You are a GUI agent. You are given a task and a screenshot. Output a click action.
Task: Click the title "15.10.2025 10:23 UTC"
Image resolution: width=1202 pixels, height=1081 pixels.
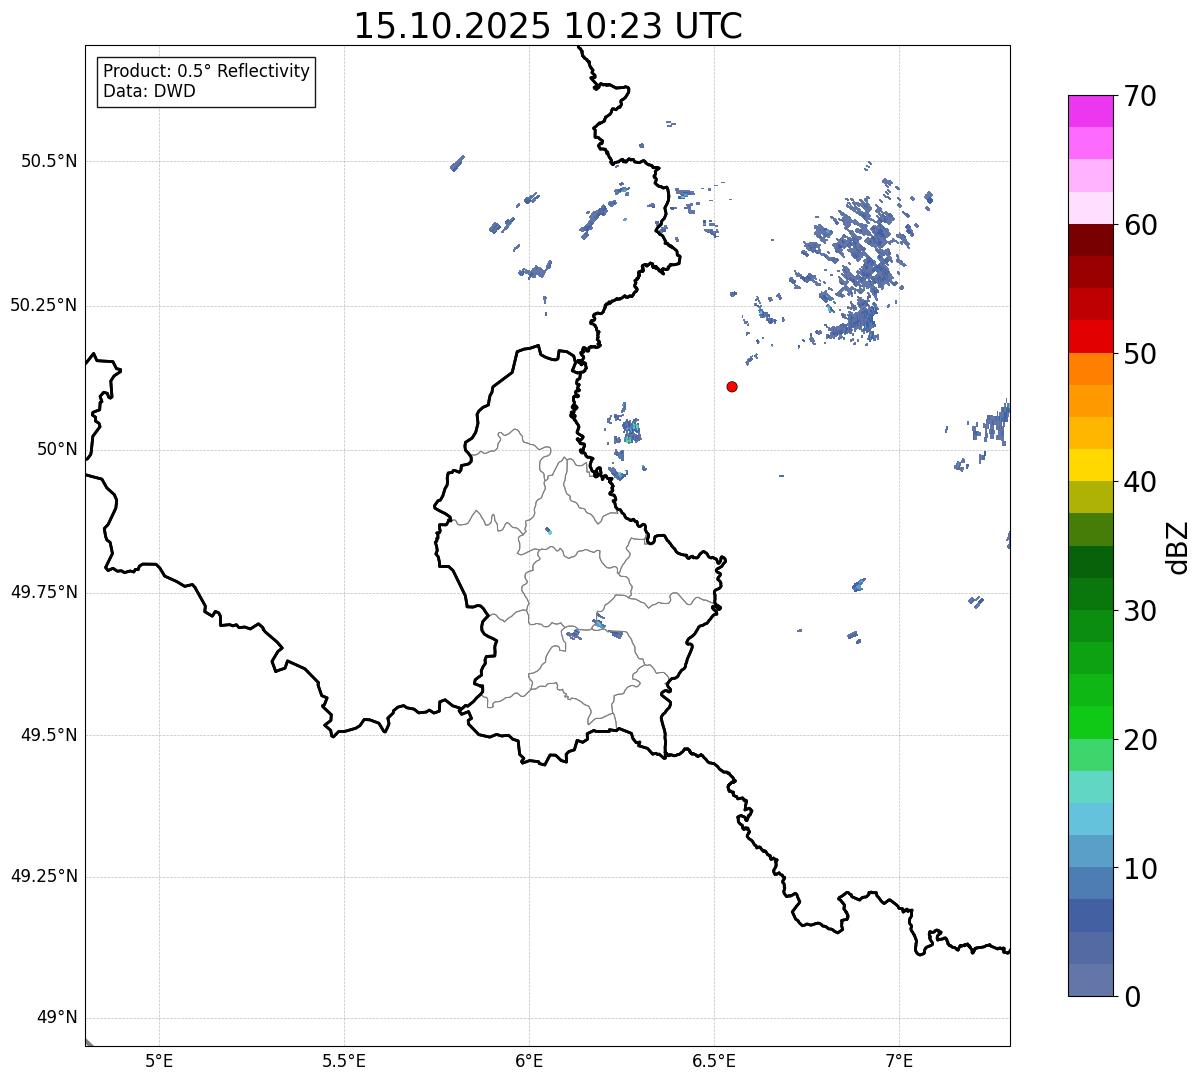tap(548, 26)
